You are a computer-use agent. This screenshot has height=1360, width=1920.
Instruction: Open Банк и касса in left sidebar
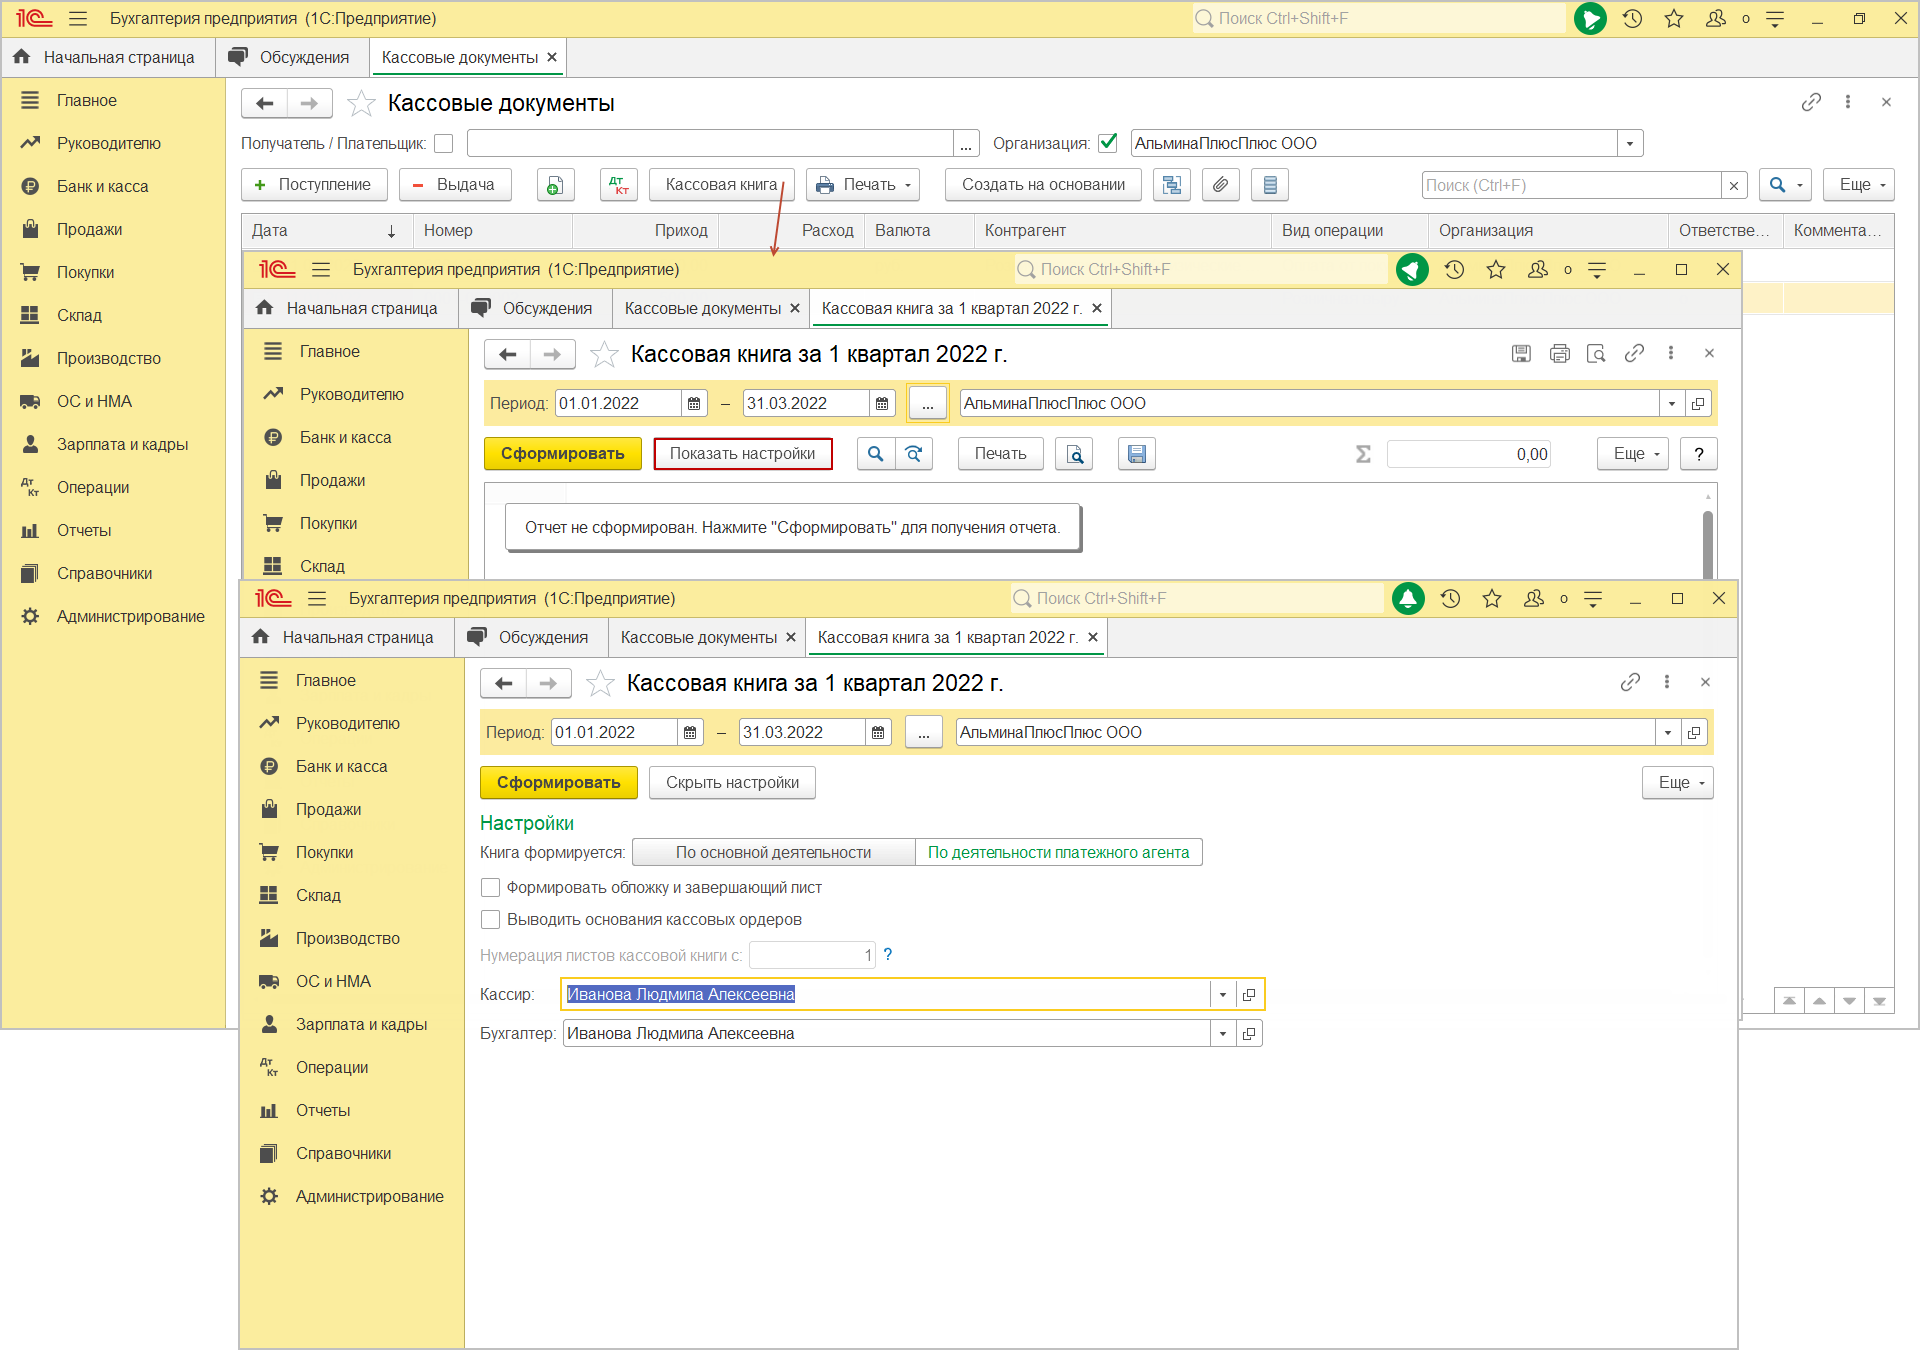pyautogui.click(x=102, y=186)
